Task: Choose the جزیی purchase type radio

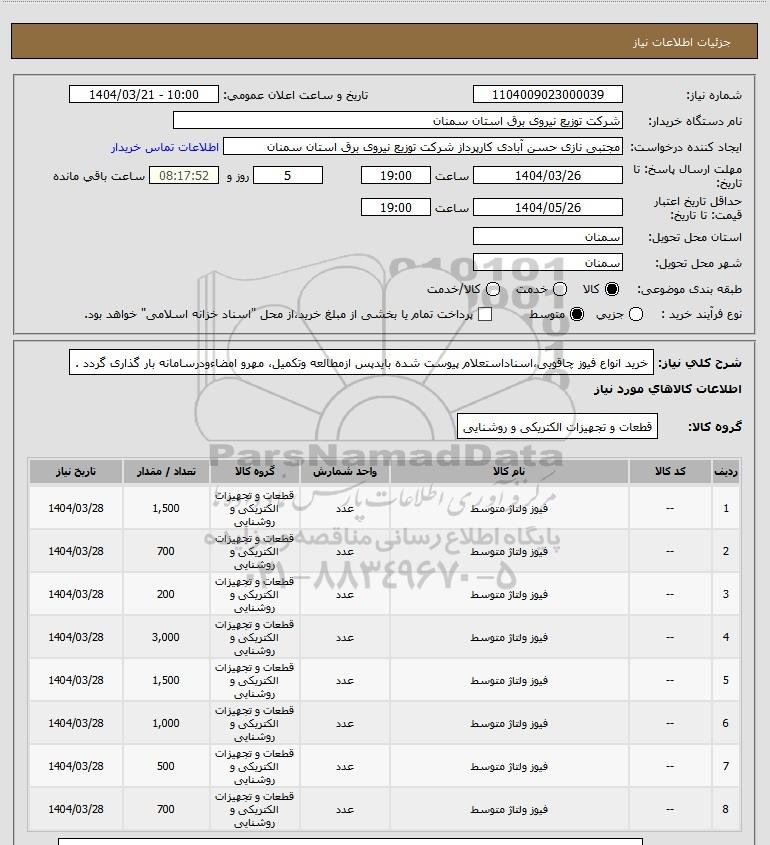Action: pos(636,314)
